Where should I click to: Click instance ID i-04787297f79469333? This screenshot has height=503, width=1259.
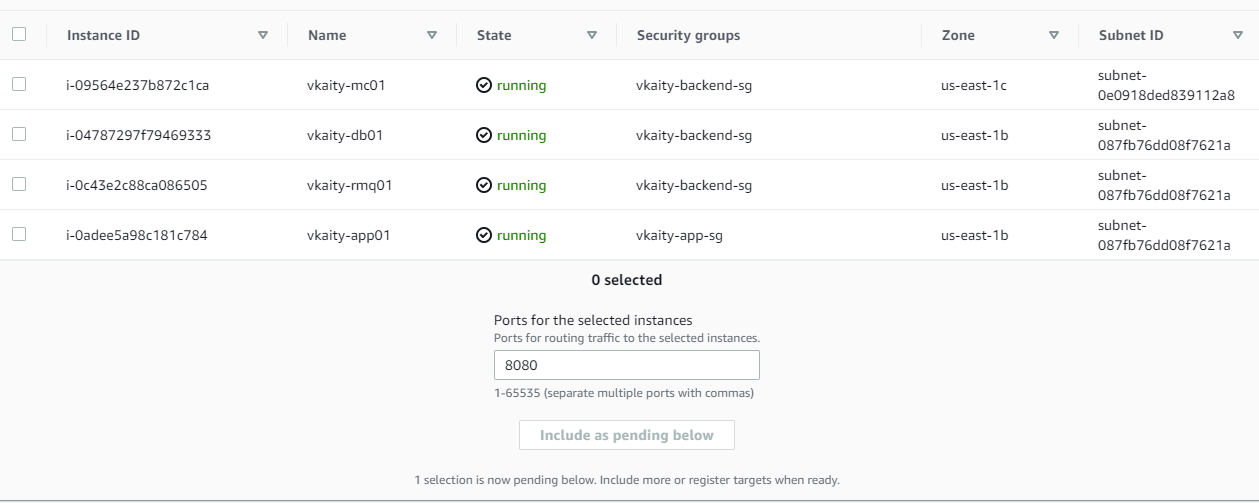(139, 135)
